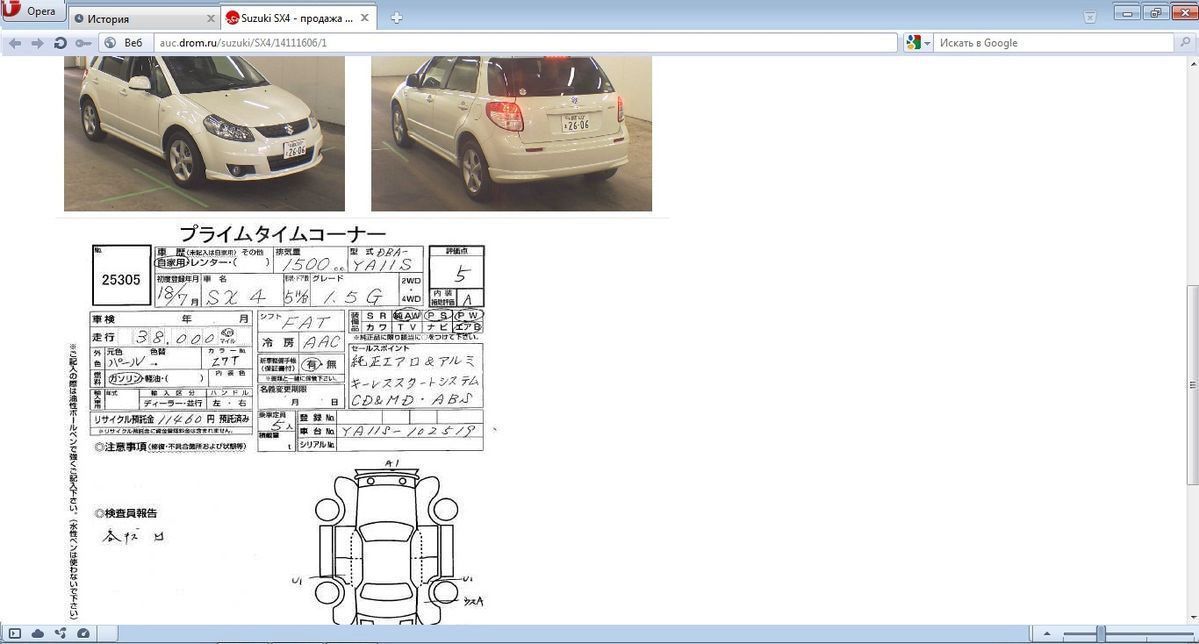Open the Google search engine selector
Viewport: 1199px width, 644px height.
pos(918,43)
